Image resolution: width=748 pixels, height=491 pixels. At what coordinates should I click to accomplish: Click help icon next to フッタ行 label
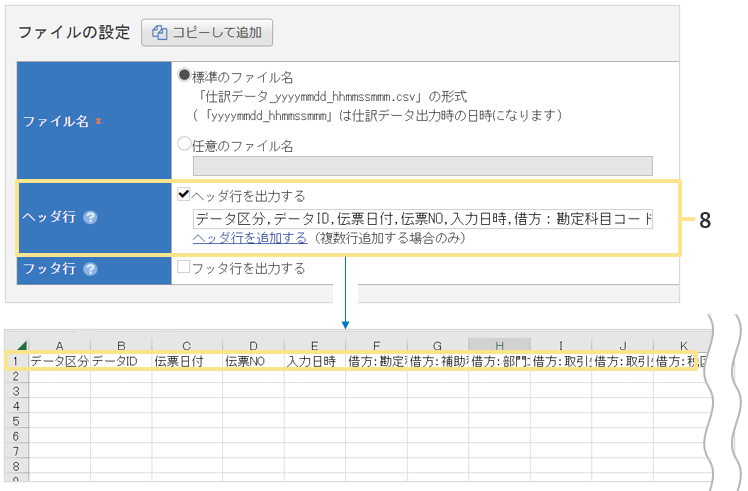coord(90,269)
